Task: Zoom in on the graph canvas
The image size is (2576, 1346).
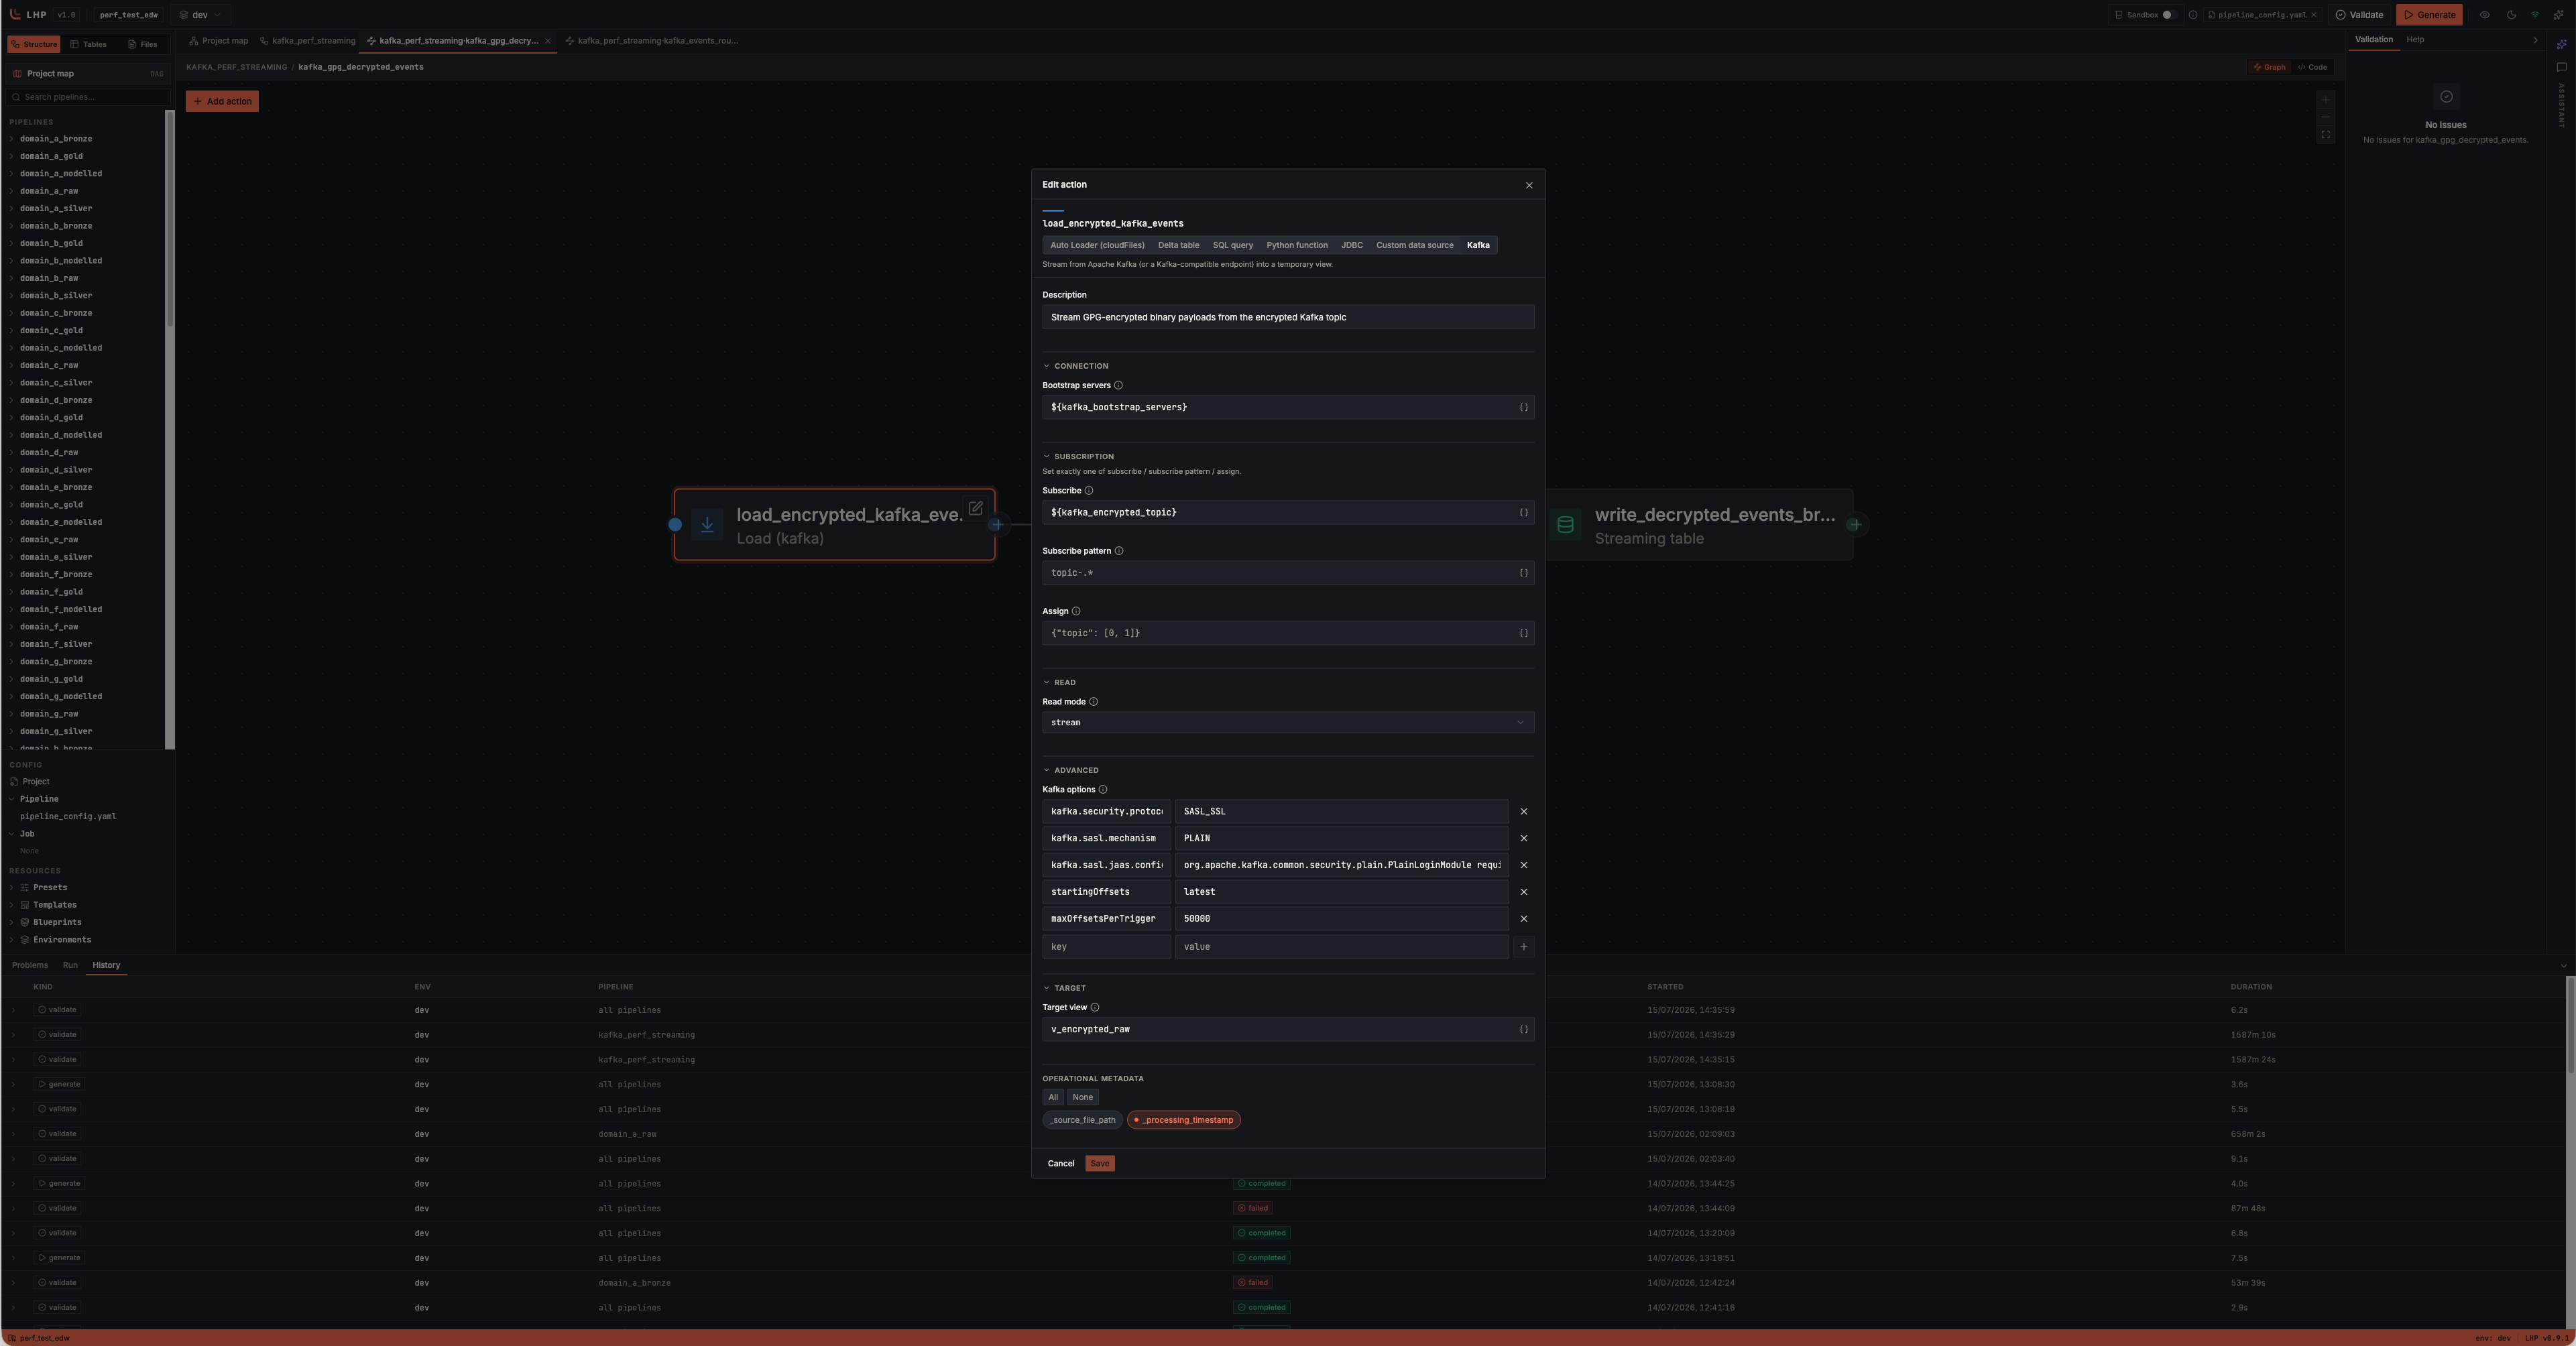Action: 2326,100
